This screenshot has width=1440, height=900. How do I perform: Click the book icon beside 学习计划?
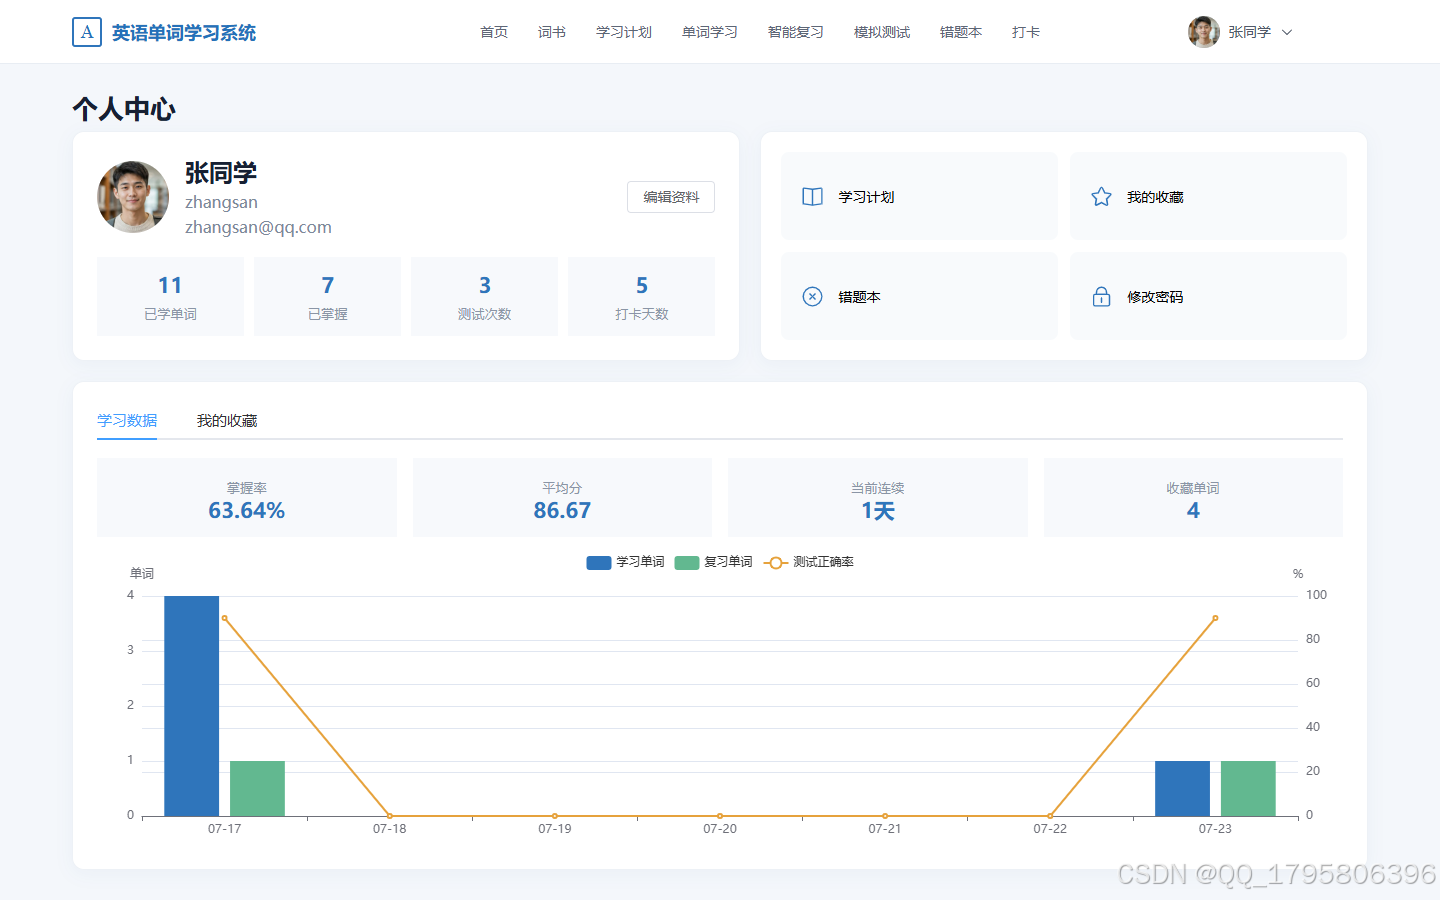[813, 197]
